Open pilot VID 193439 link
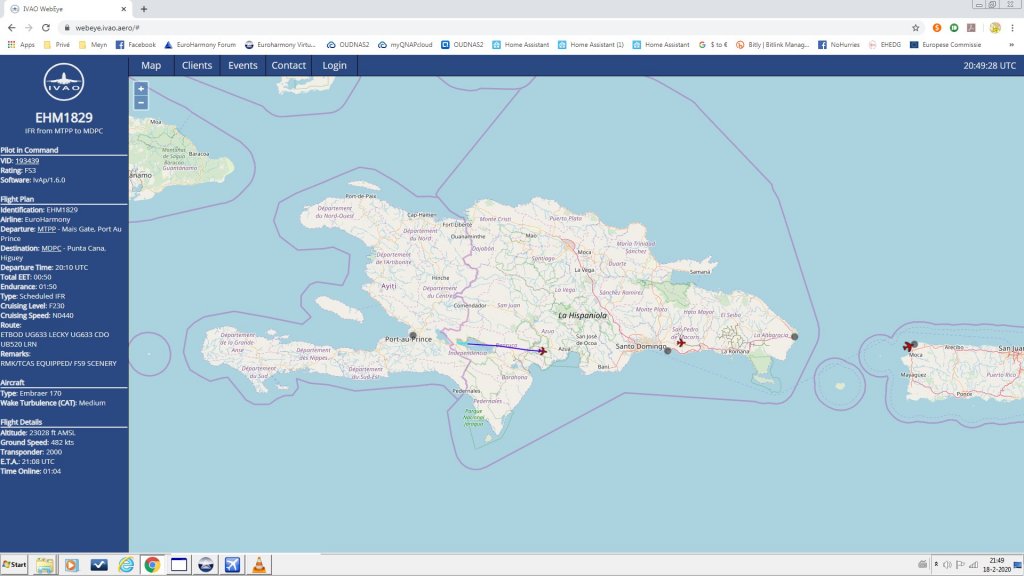Screen dimensions: 1024x576 click(27, 161)
